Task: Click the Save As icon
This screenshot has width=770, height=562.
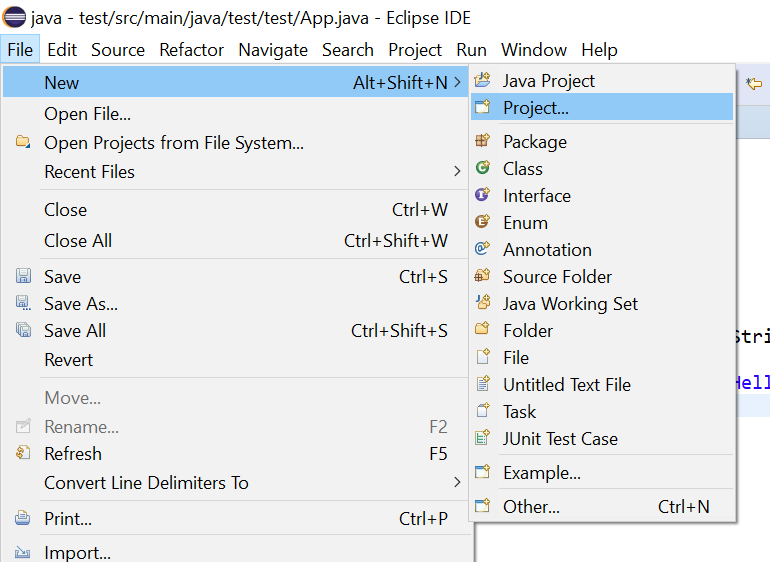Action: coord(23,303)
